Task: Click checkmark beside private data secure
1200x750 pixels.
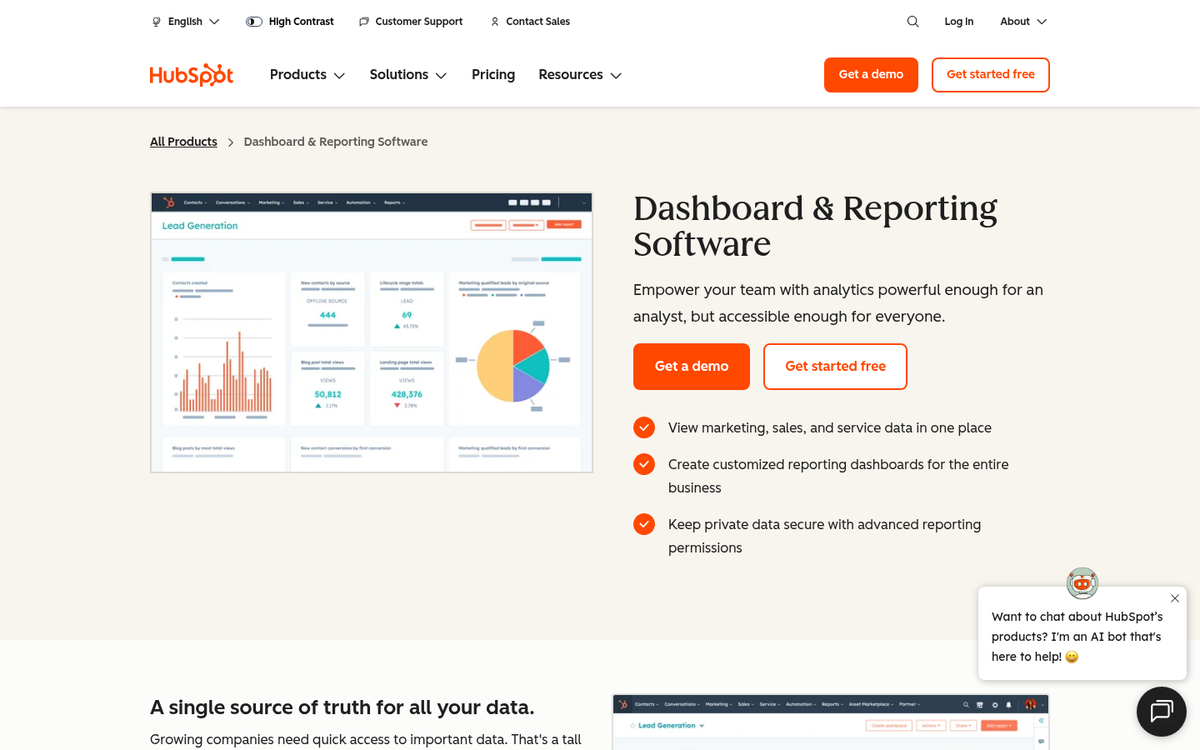Action: pyautogui.click(x=644, y=524)
